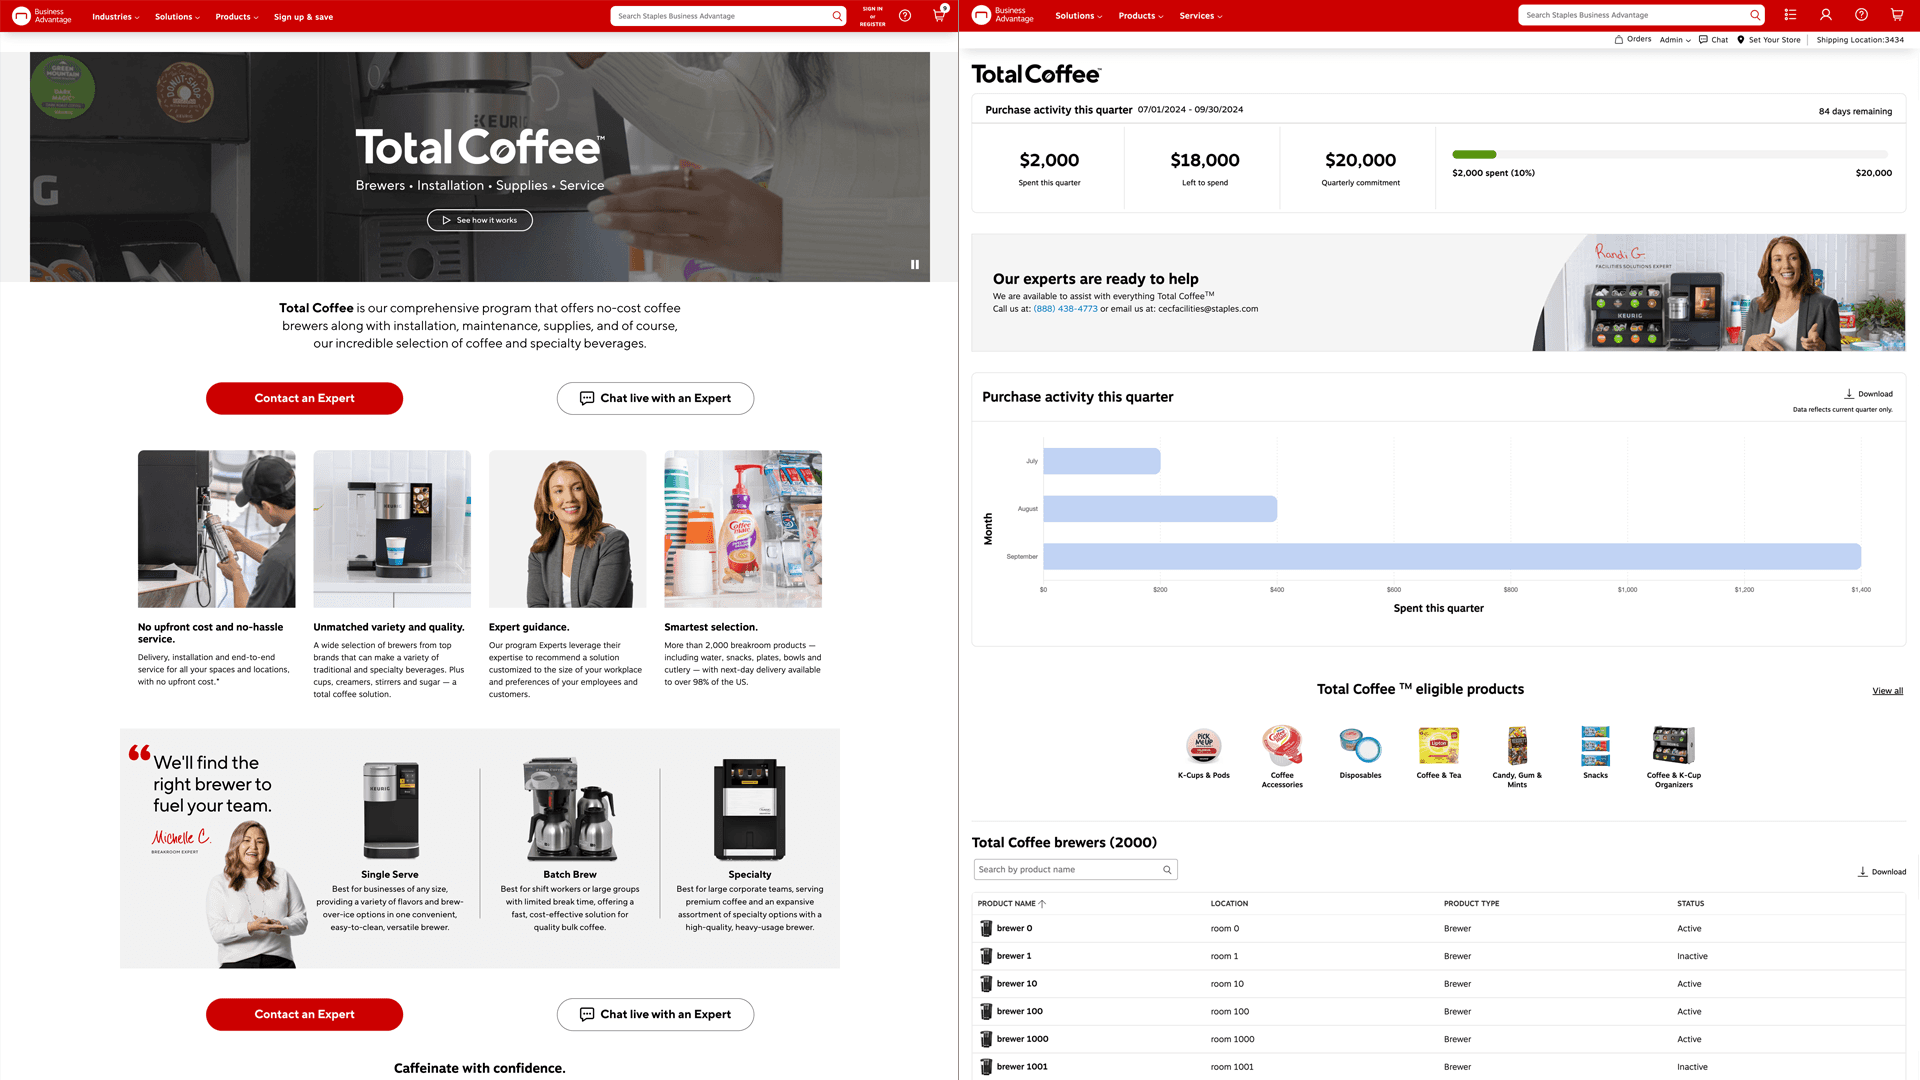Focus the Search by product name field

[x=1075, y=870]
